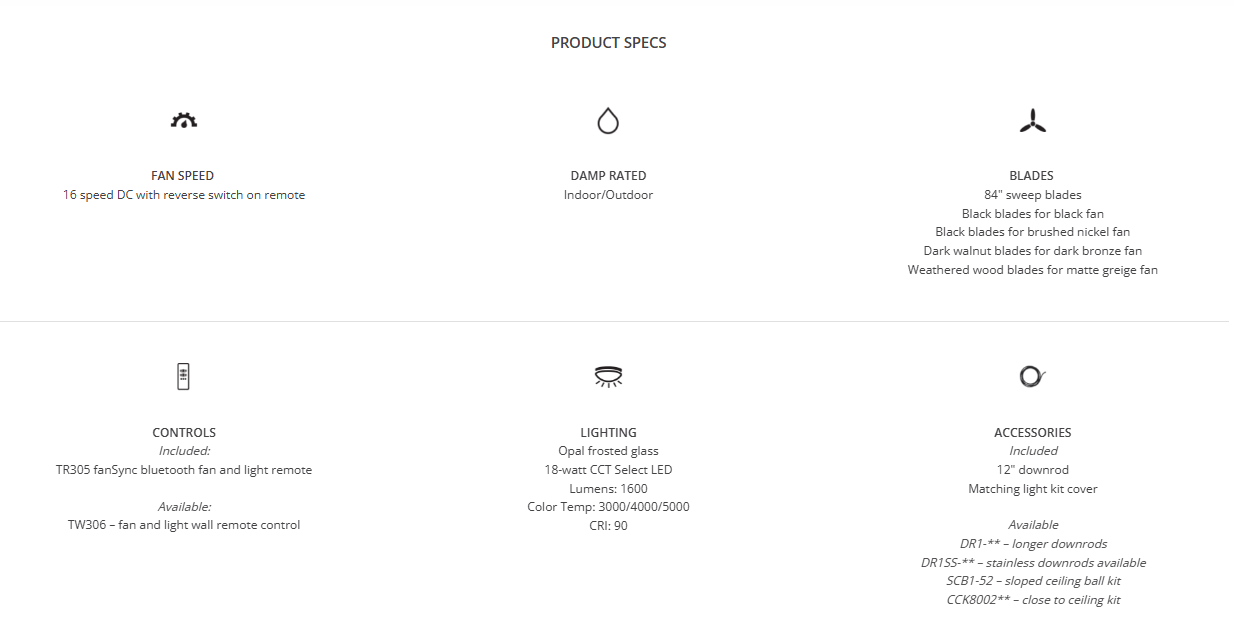Click the DAMP RATED label
Viewport: 1234px width, 622px height.
click(x=608, y=176)
